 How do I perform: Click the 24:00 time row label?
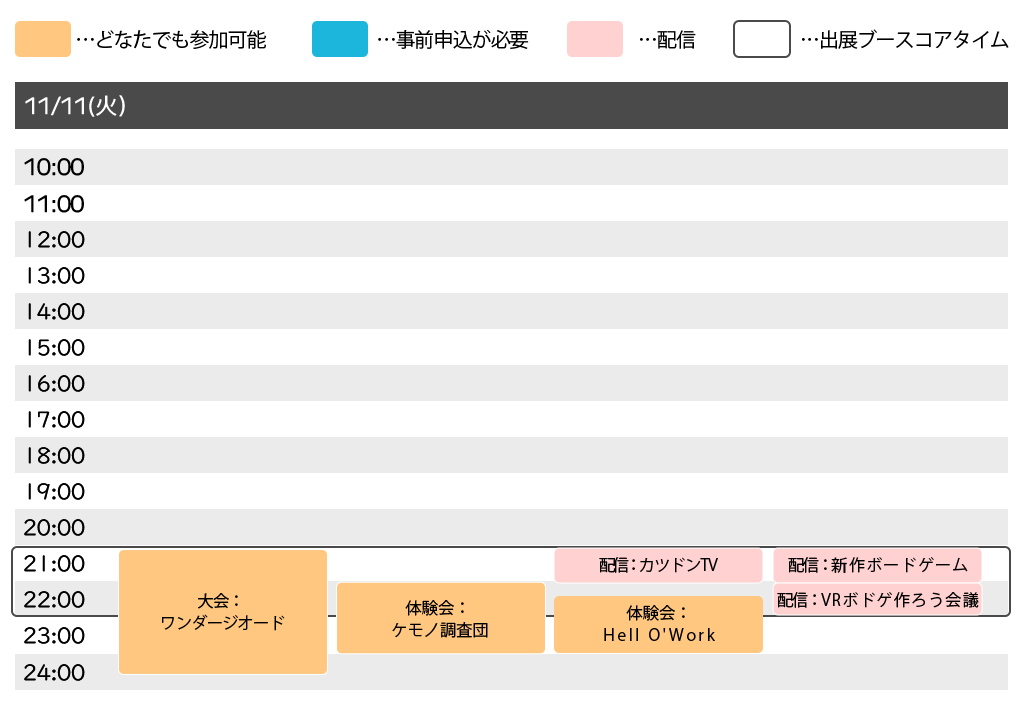pos(54,672)
